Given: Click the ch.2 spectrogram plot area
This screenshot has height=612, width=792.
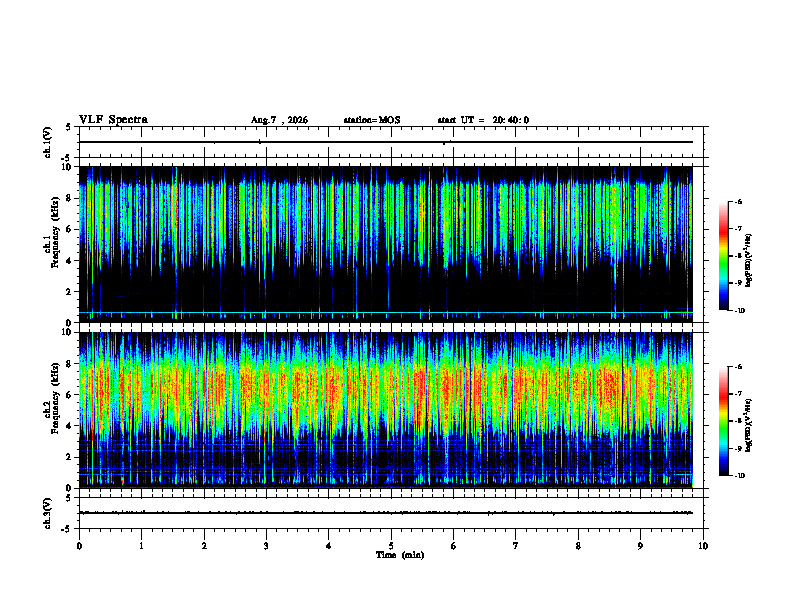Looking at the screenshot, I should (386, 410).
